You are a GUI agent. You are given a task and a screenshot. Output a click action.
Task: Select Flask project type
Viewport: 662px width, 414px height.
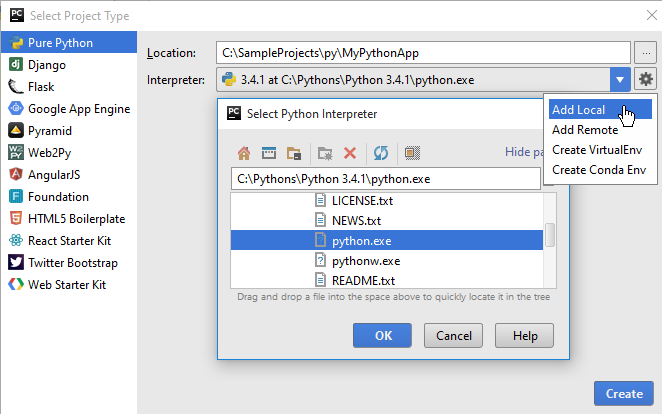point(69,87)
